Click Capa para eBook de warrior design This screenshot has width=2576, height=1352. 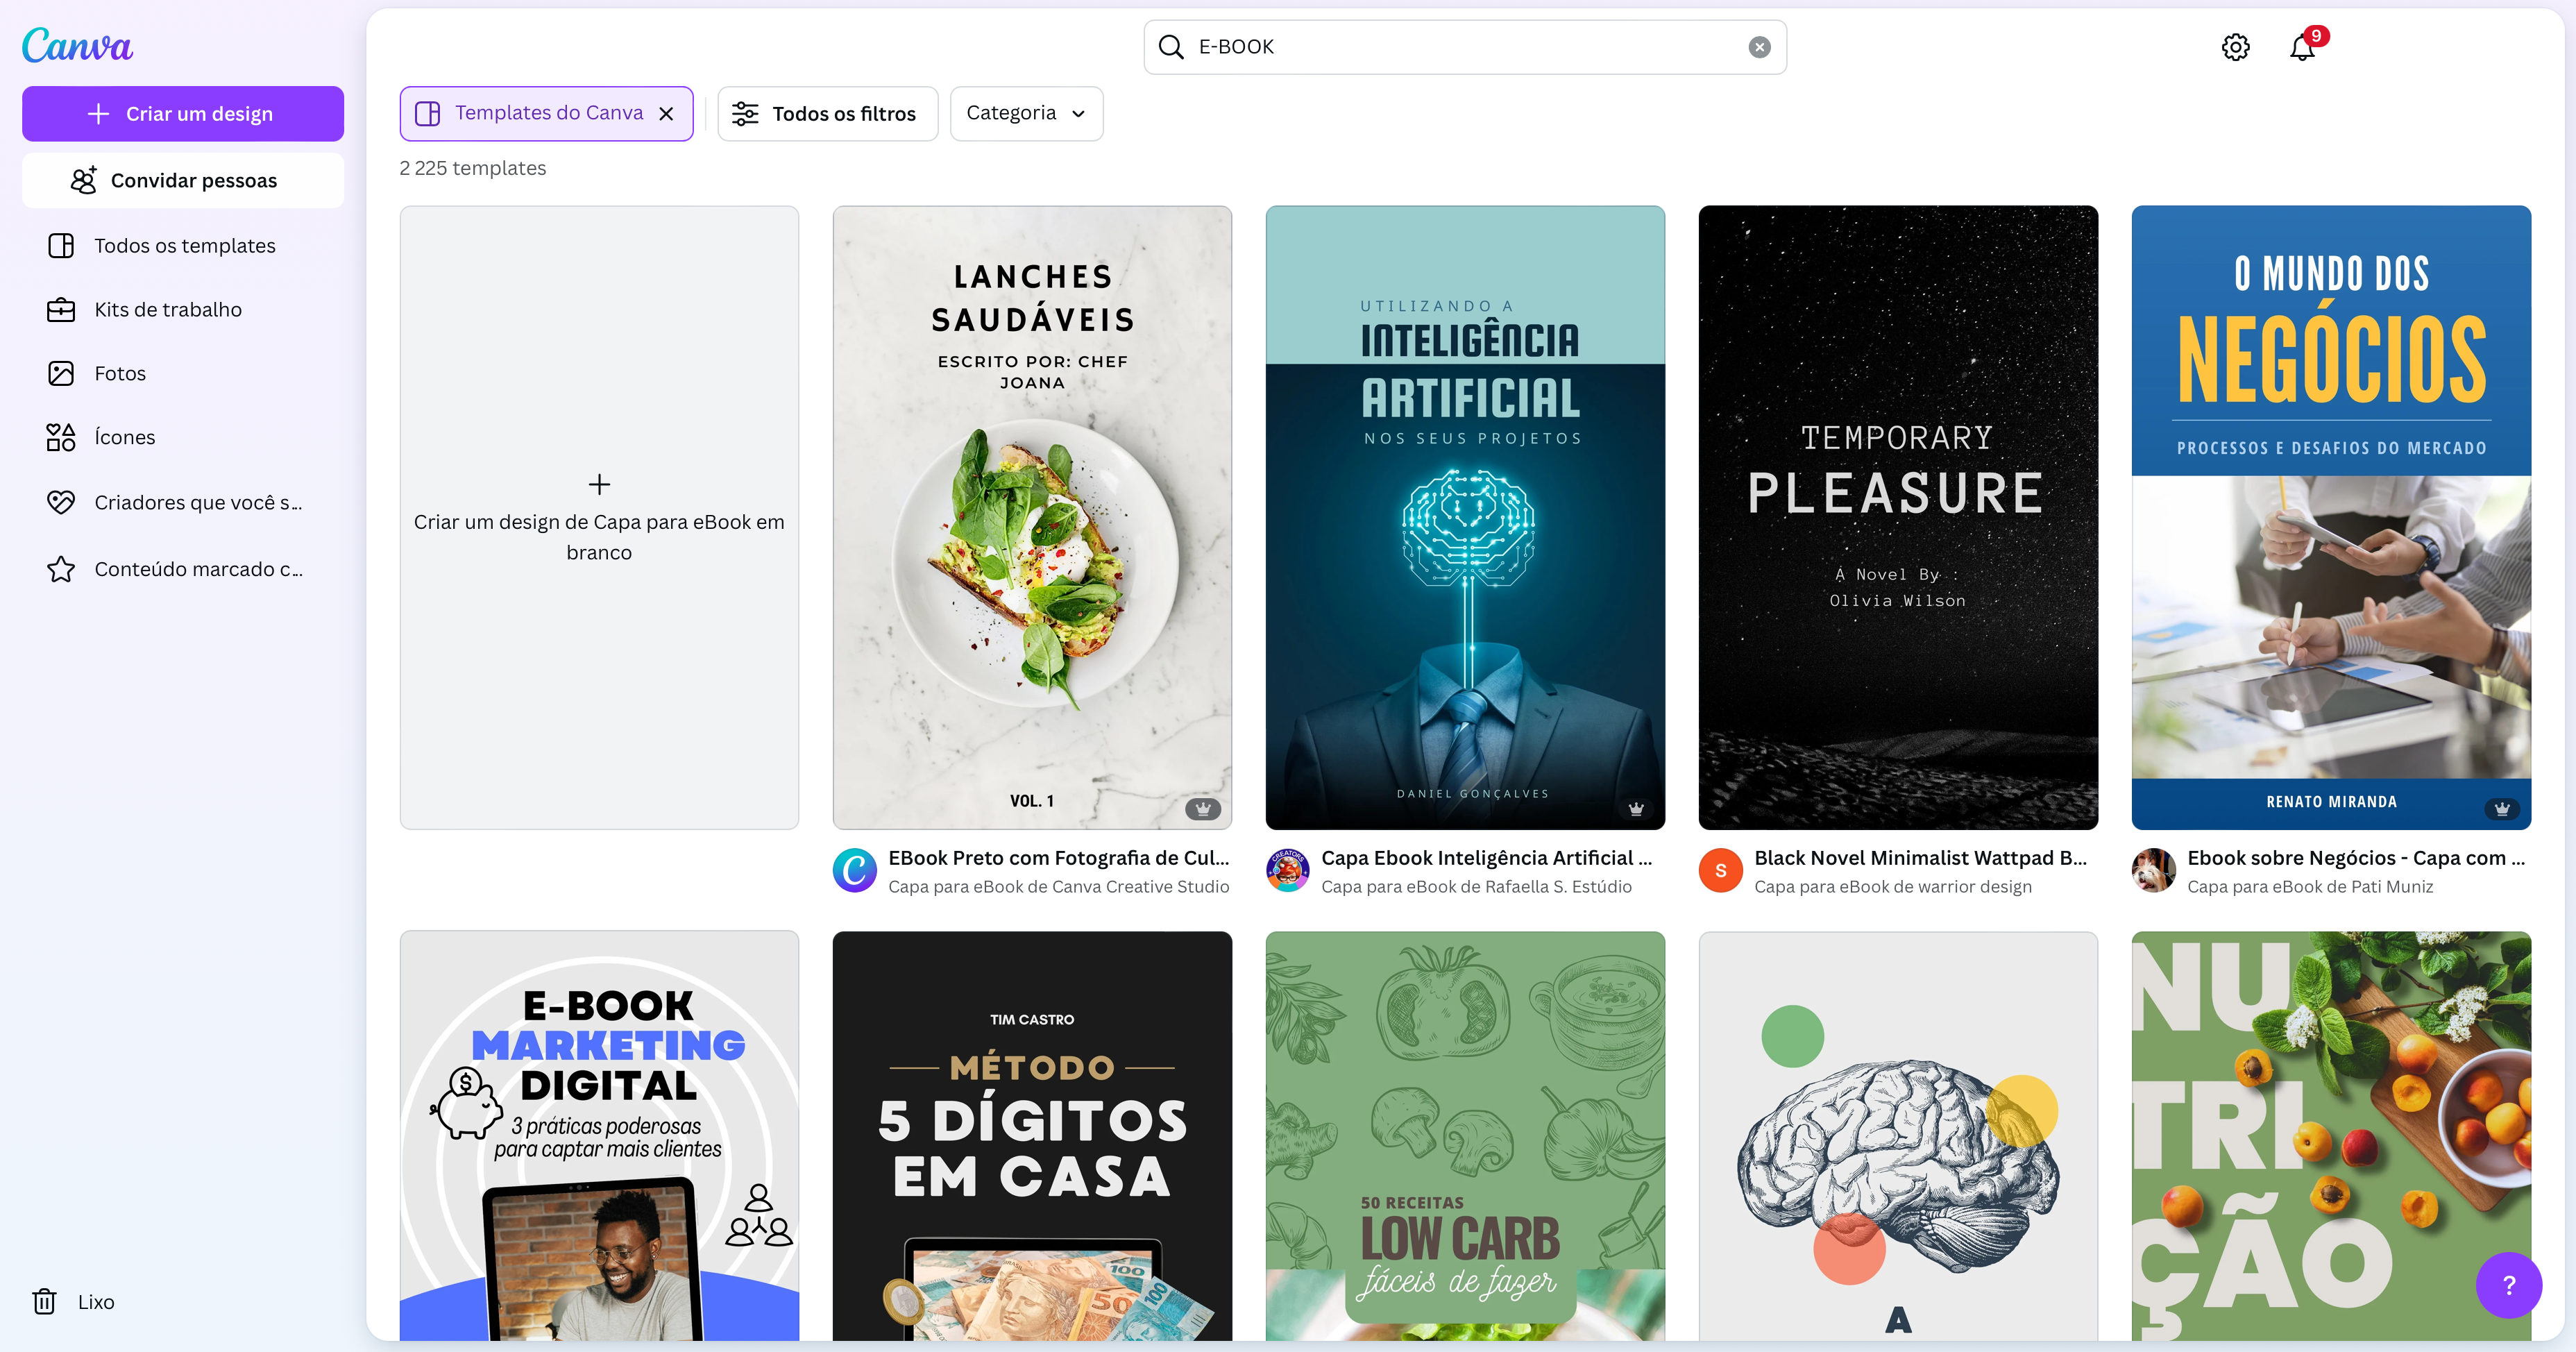pyautogui.click(x=1893, y=887)
